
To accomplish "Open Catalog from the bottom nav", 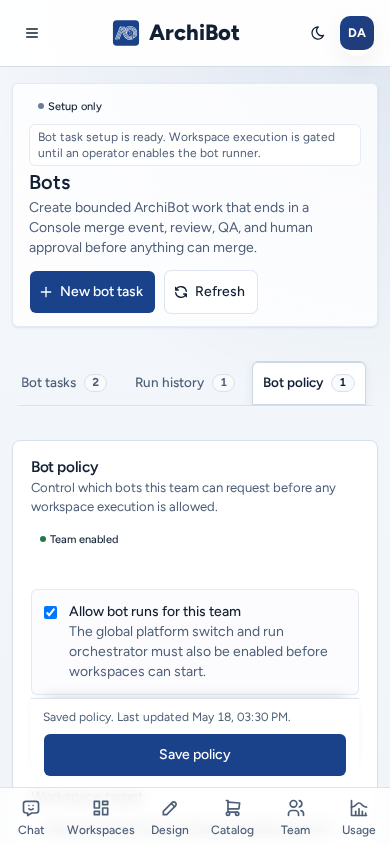I will 232,817.
